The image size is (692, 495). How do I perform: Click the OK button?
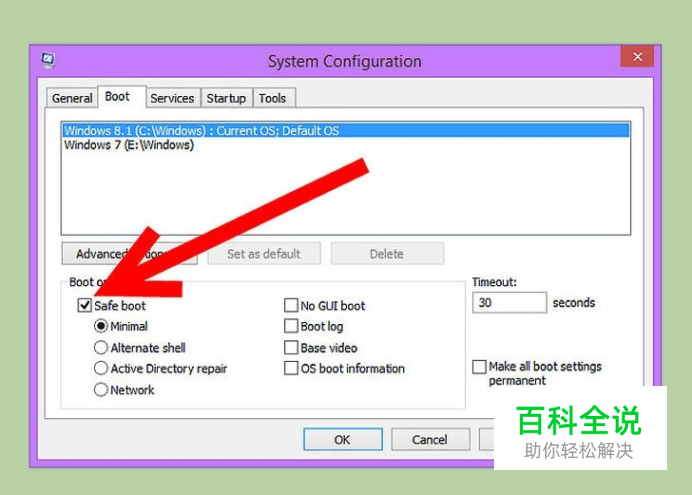click(x=343, y=439)
